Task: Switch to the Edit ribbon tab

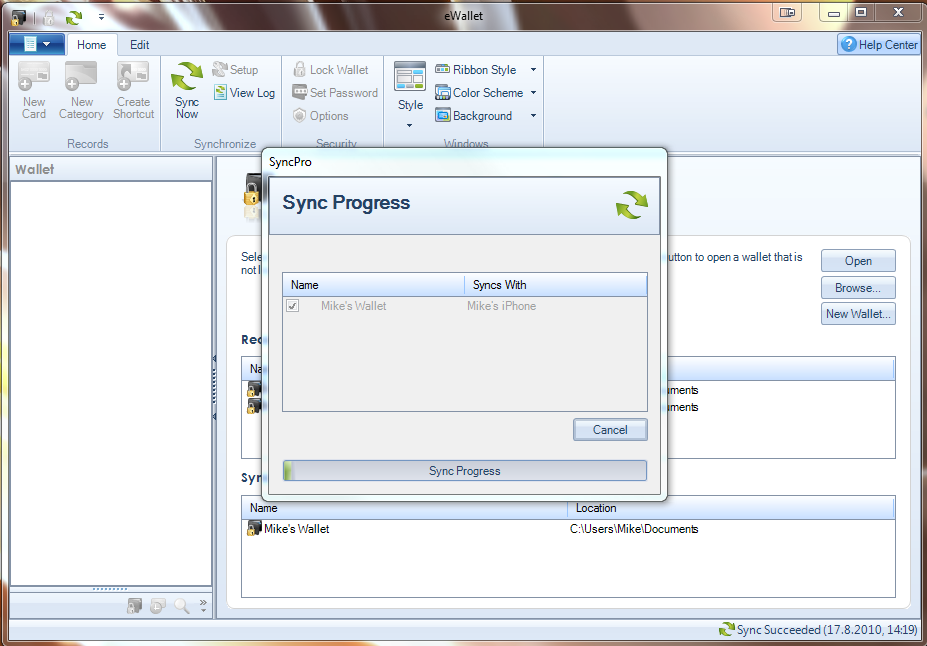Action: coord(140,45)
